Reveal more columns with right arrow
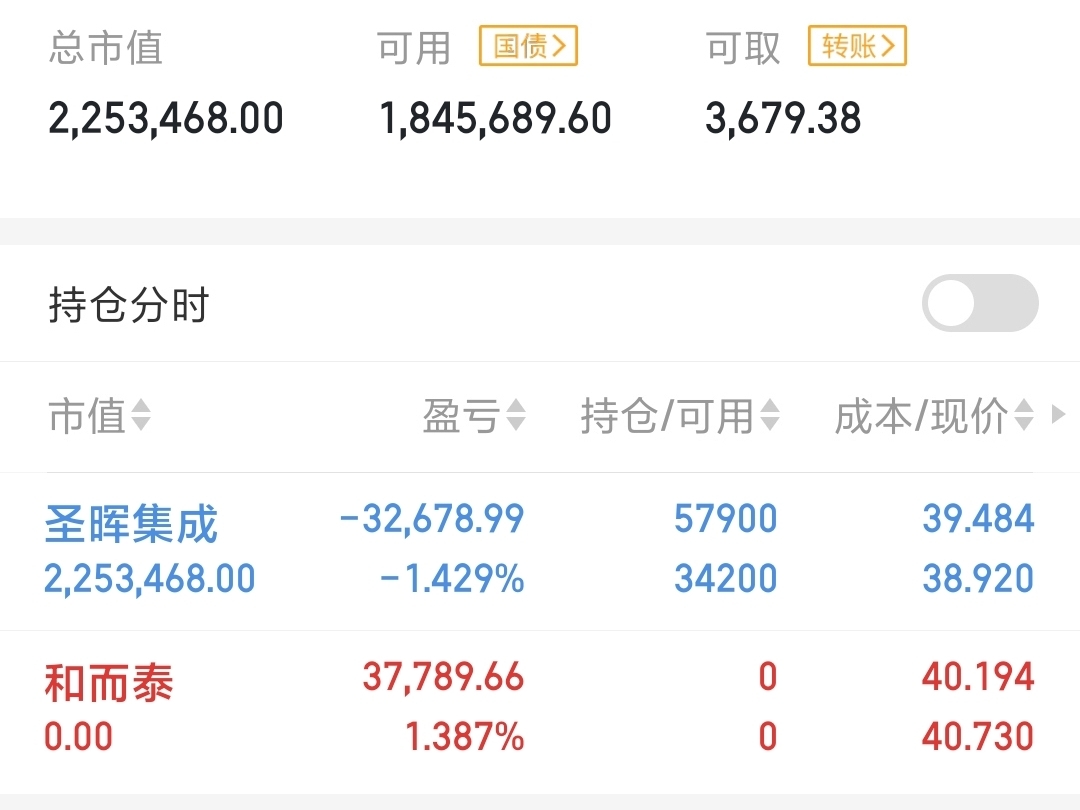Screen dimensions: 1080x810 click(x=1059, y=415)
